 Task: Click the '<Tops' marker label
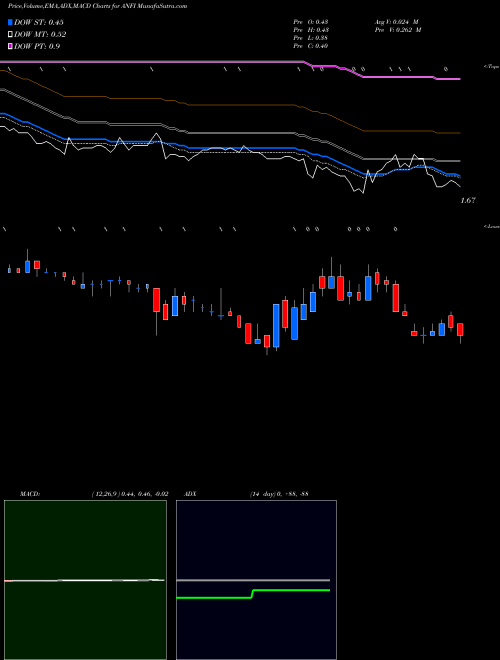pos(492,67)
